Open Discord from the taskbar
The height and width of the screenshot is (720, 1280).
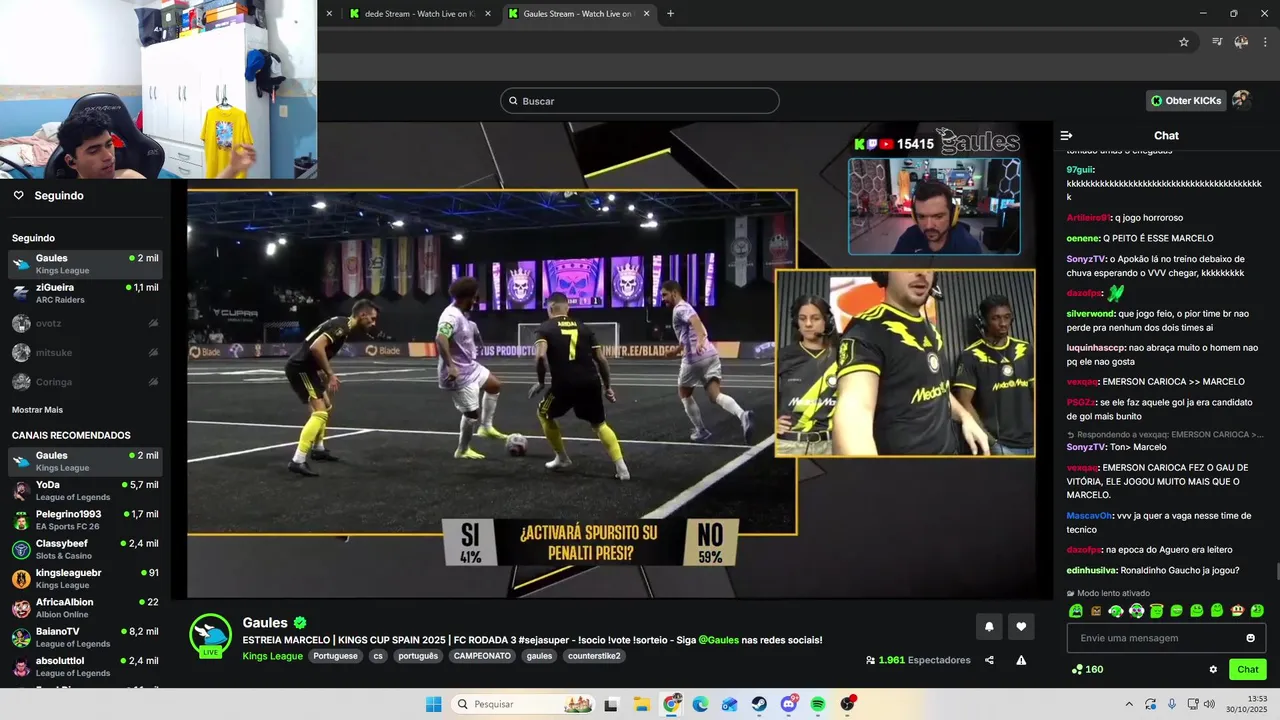[x=789, y=704]
